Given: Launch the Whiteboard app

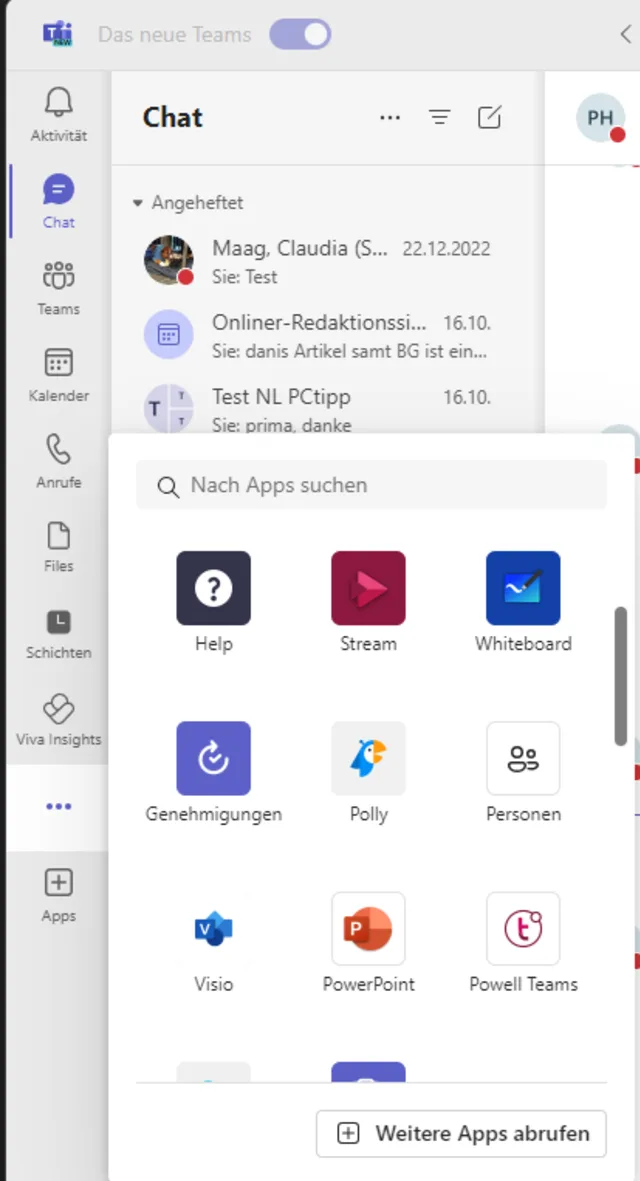Looking at the screenshot, I should click(x=523, y=601).
